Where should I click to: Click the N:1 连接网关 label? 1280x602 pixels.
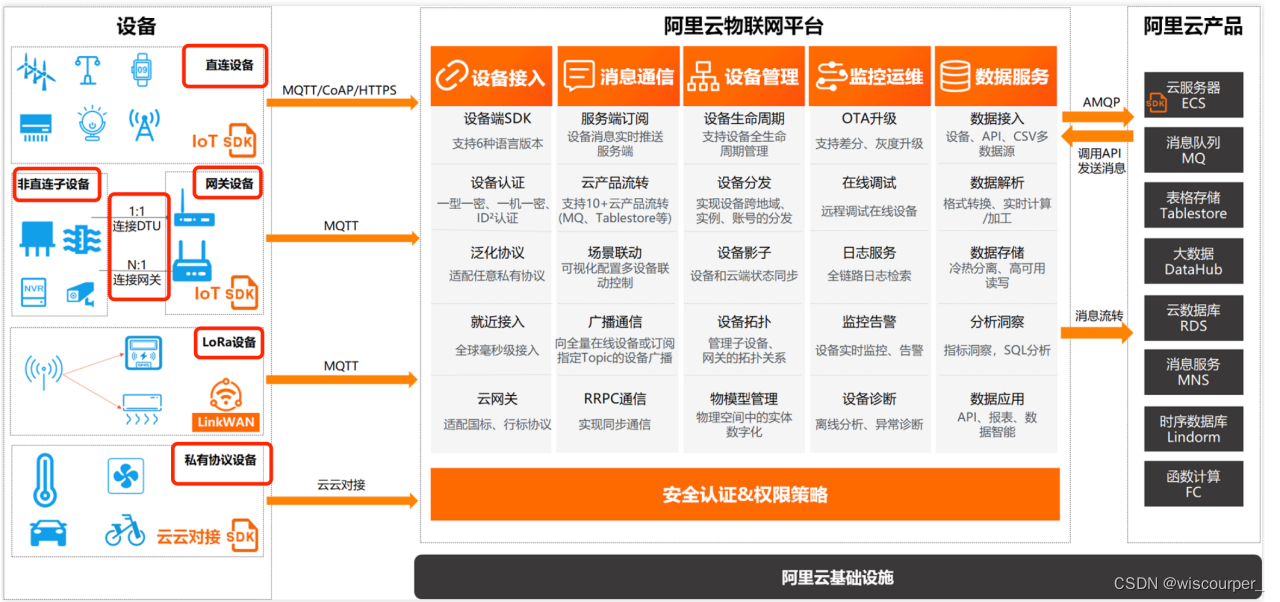point(137,272)
